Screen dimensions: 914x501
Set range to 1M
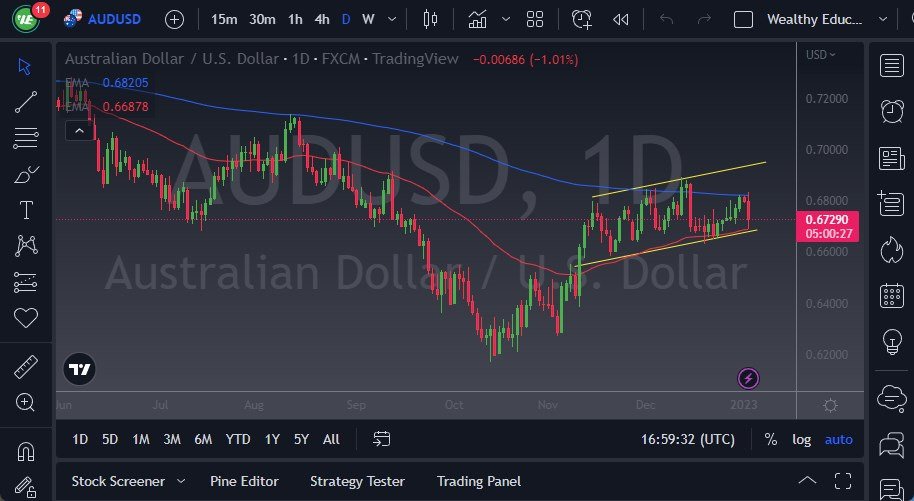[141, 439]
